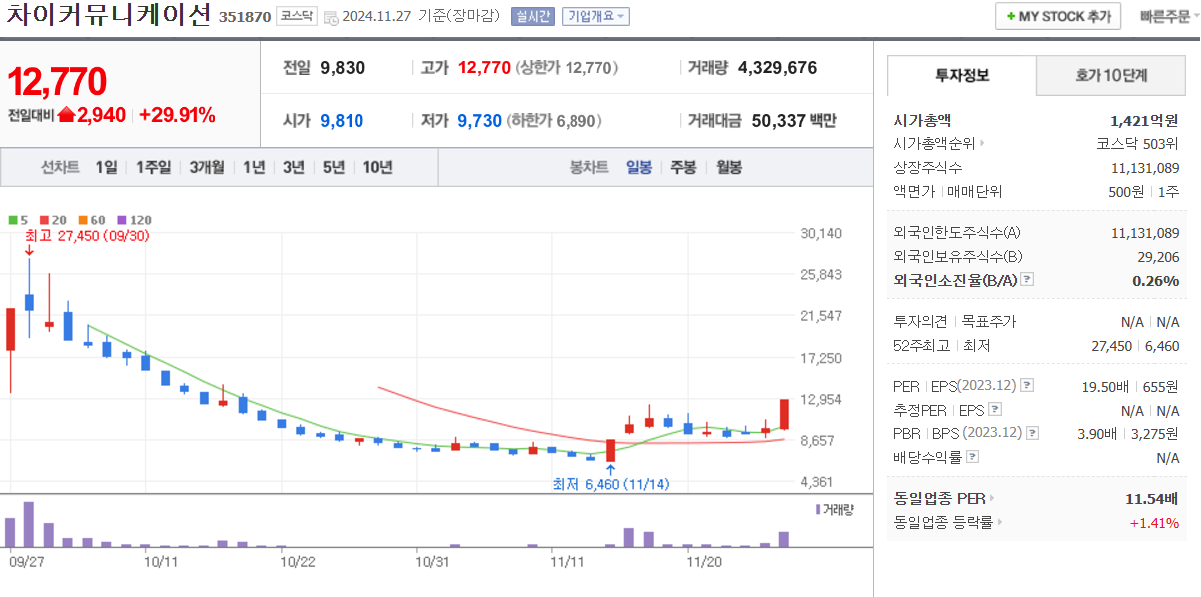Select 1주일 line chart period

(153, 167)
